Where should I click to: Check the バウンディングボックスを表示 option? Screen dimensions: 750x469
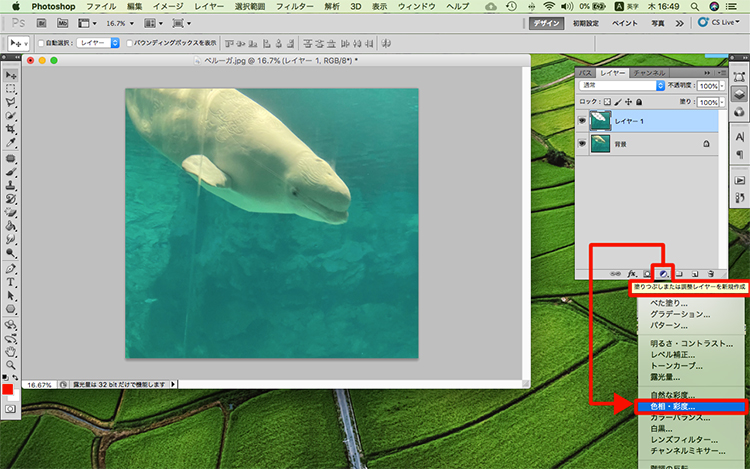click(130, 44)
